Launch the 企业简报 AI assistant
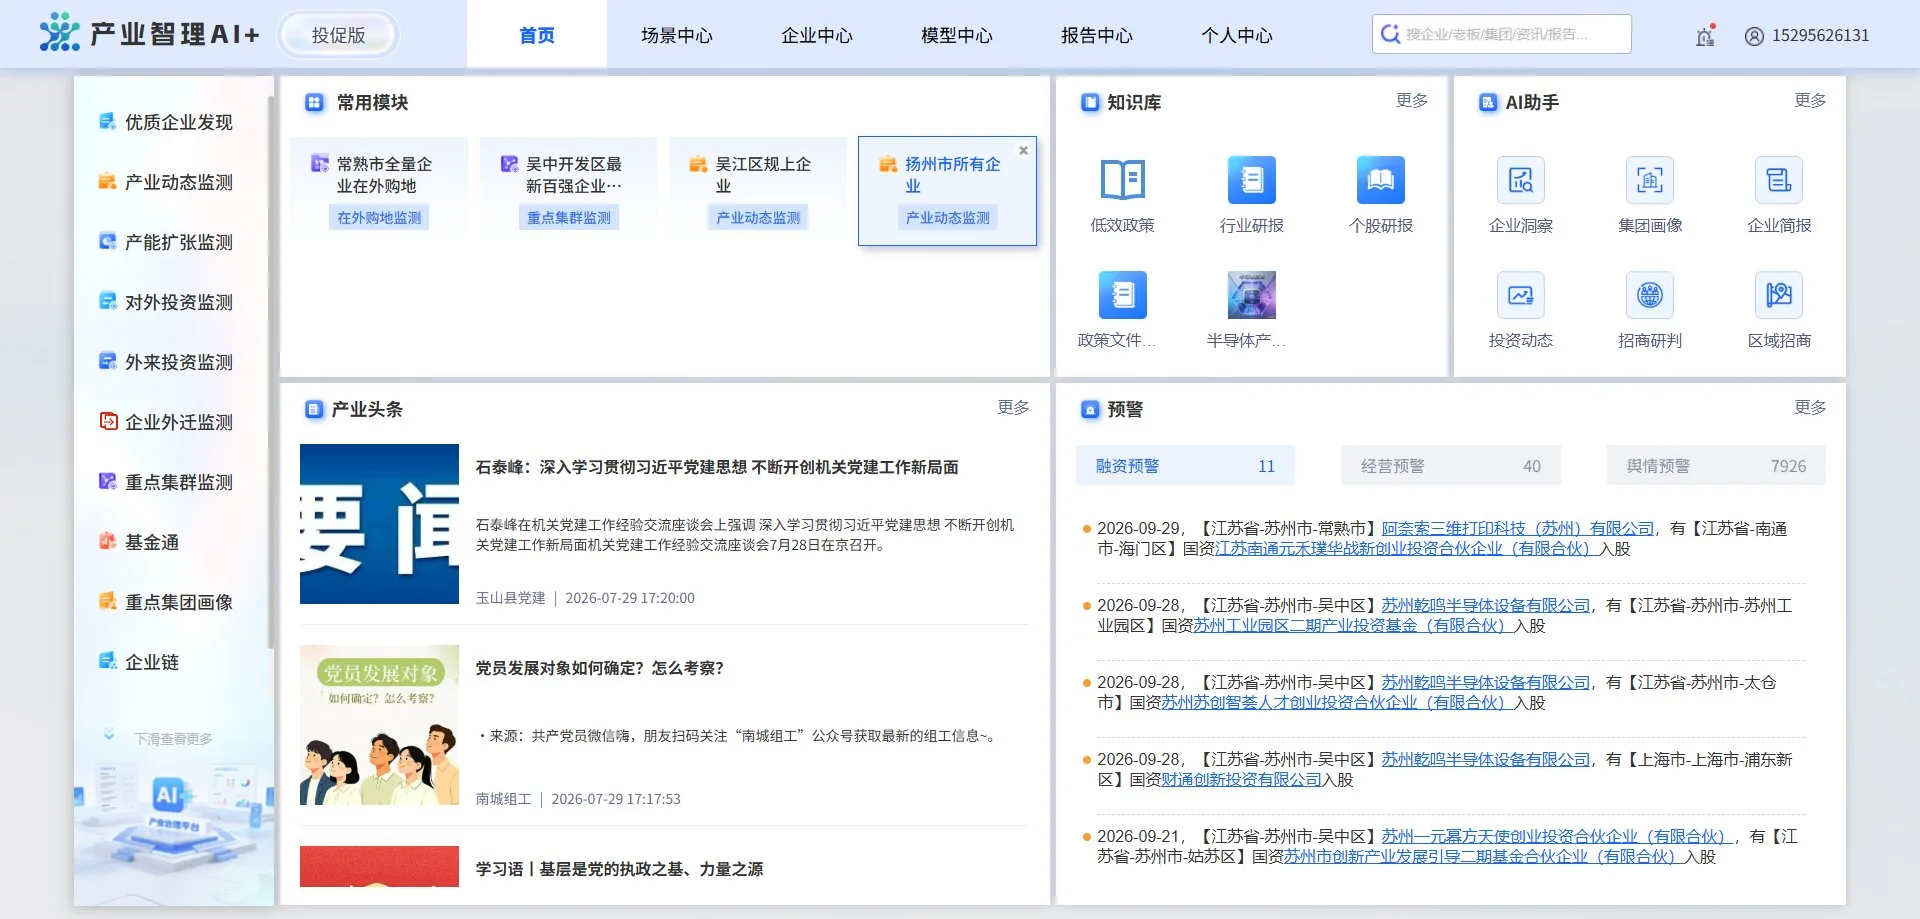Image resolution: width=1920 pixels, height=919 pixels. pos(1779,181)
